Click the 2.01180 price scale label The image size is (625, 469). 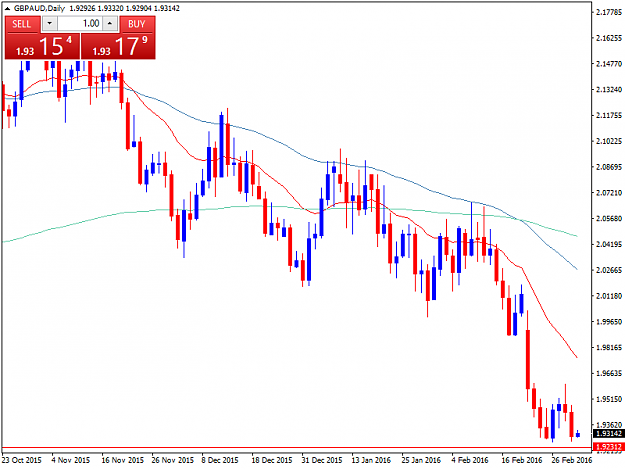[609, 296]
